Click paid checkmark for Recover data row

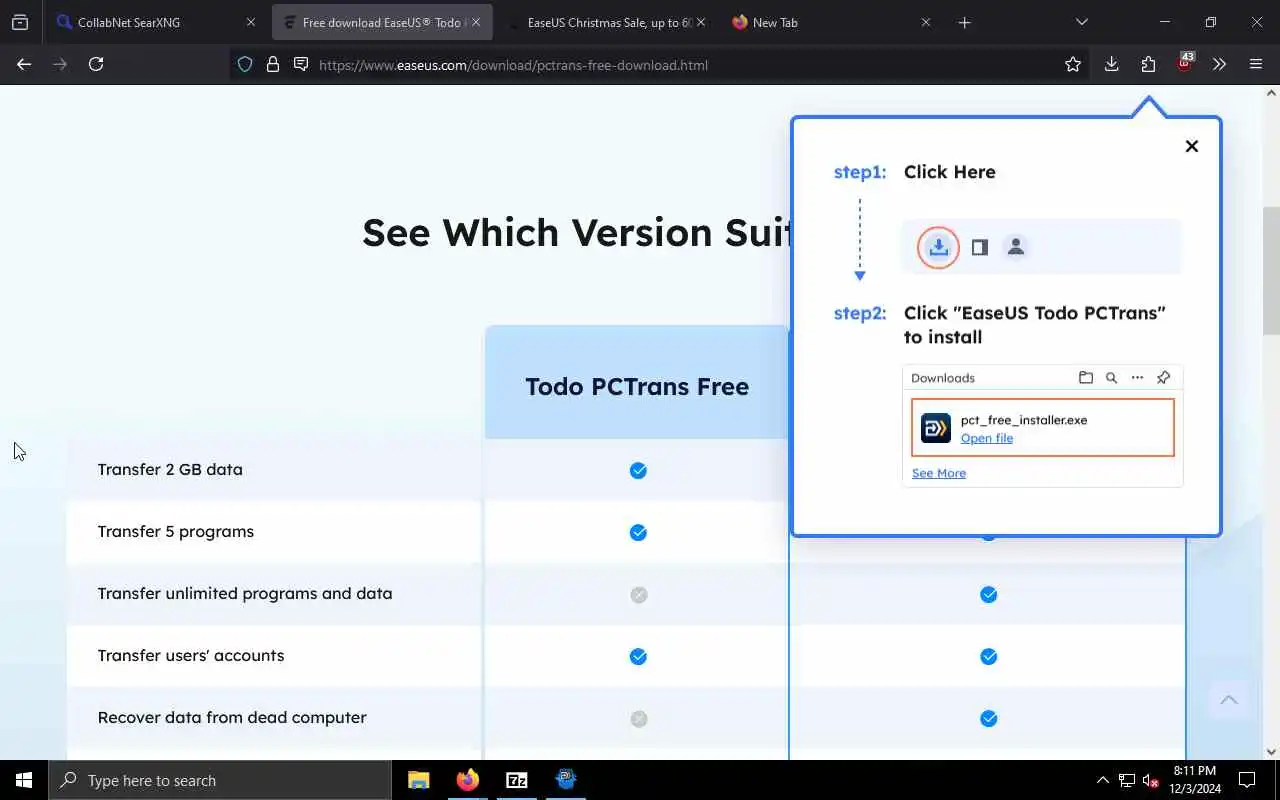pyautogui.click(x=988, y=718)
